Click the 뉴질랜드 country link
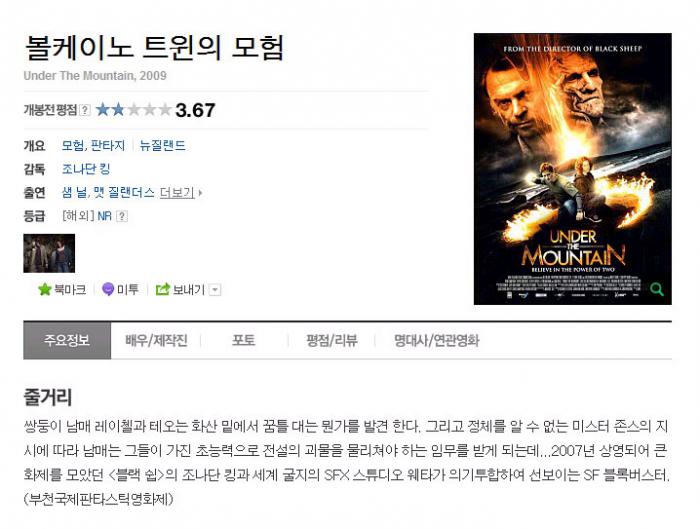The image size is (700, 529). [x=162, y=145]
